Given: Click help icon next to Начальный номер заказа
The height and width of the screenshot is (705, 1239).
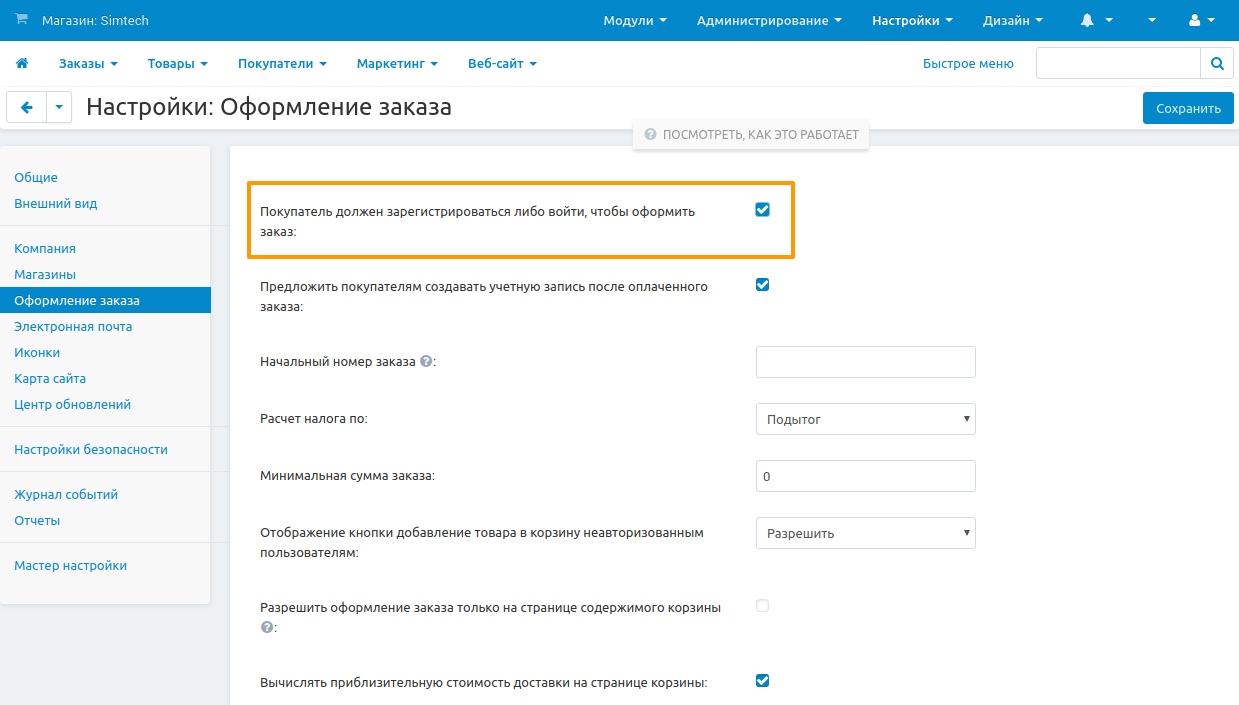Looking at the screenshot, I should [426, 362].
